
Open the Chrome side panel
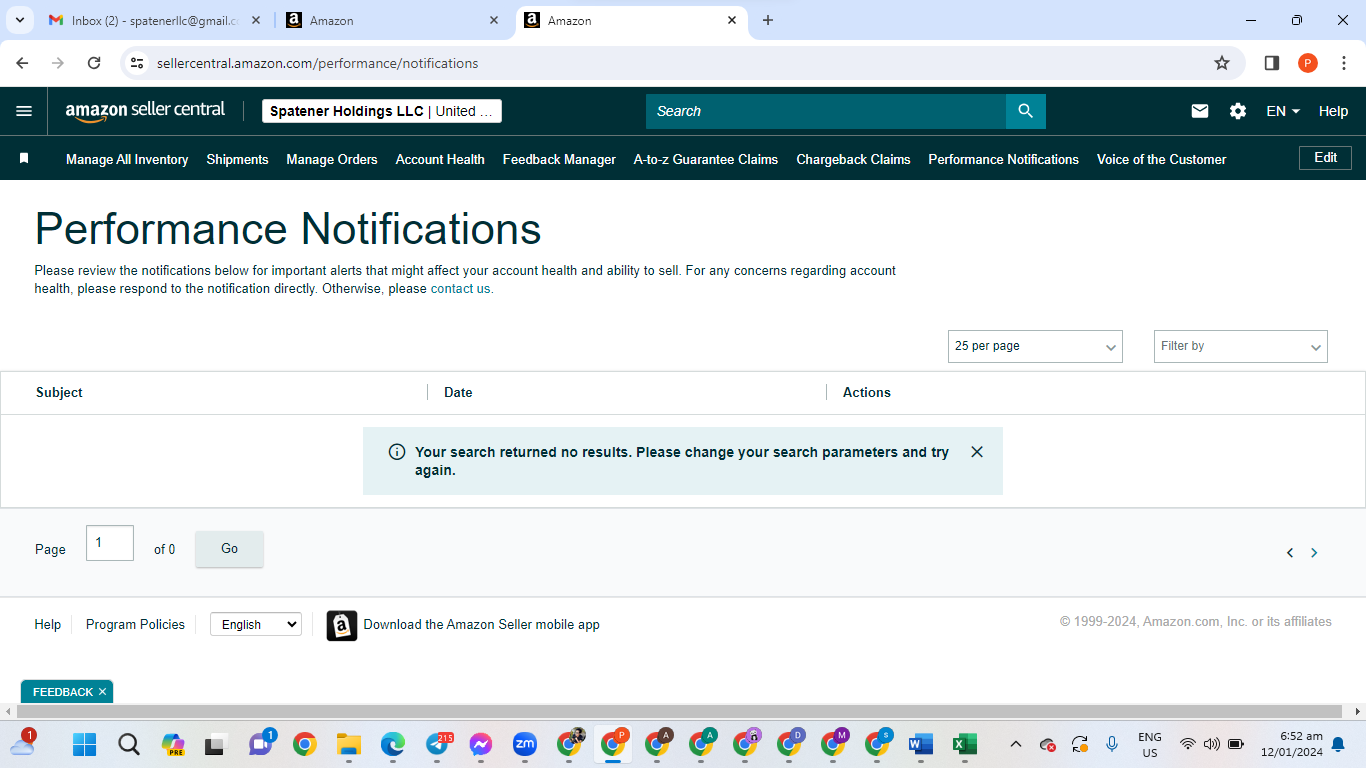[1272, 63]
